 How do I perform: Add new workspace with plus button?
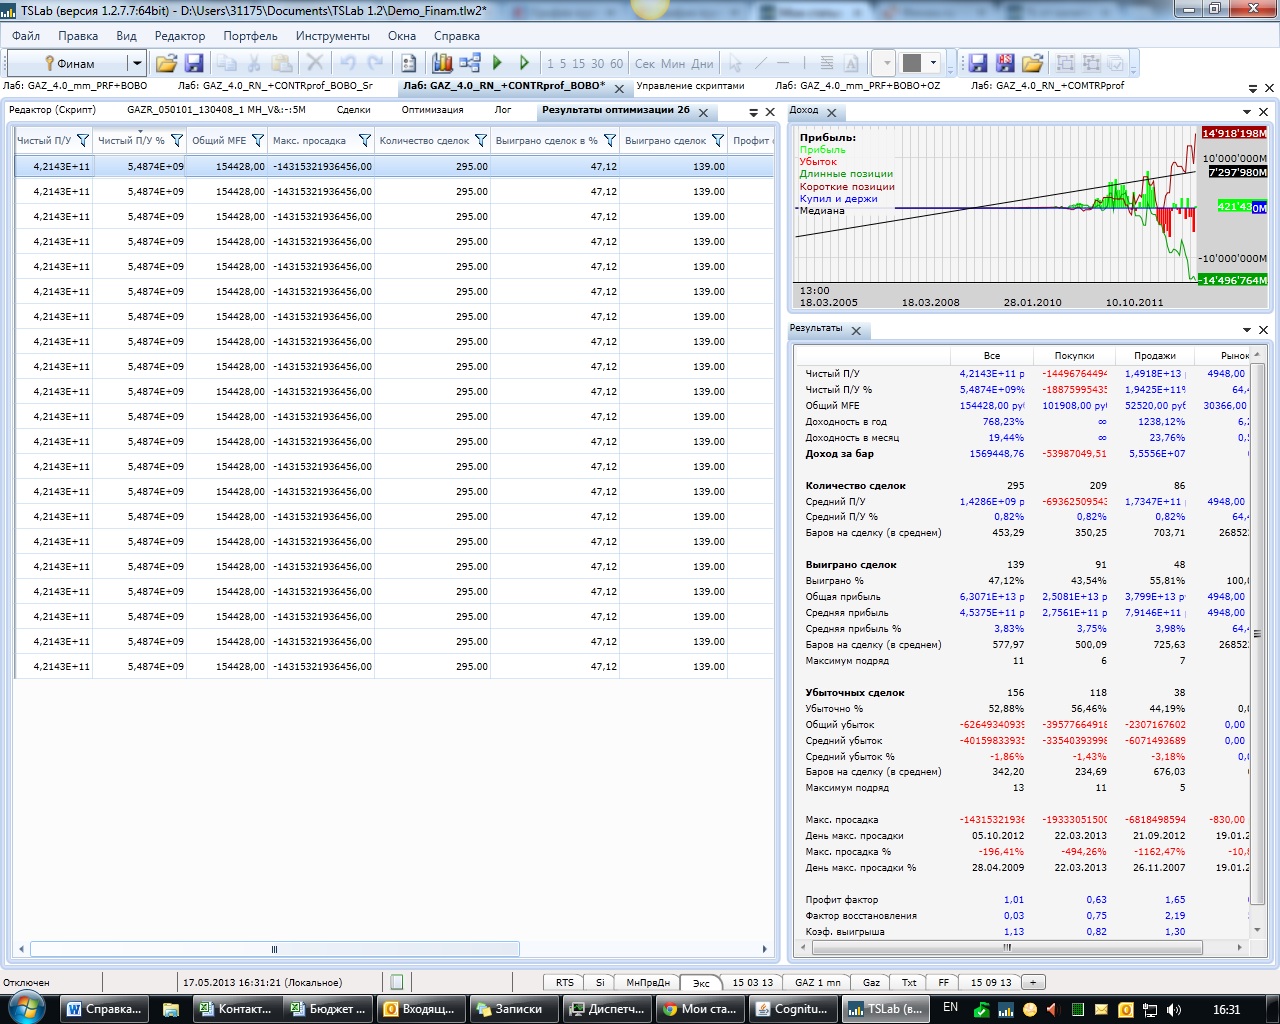pyautogui.click(x=1033, y=982)
